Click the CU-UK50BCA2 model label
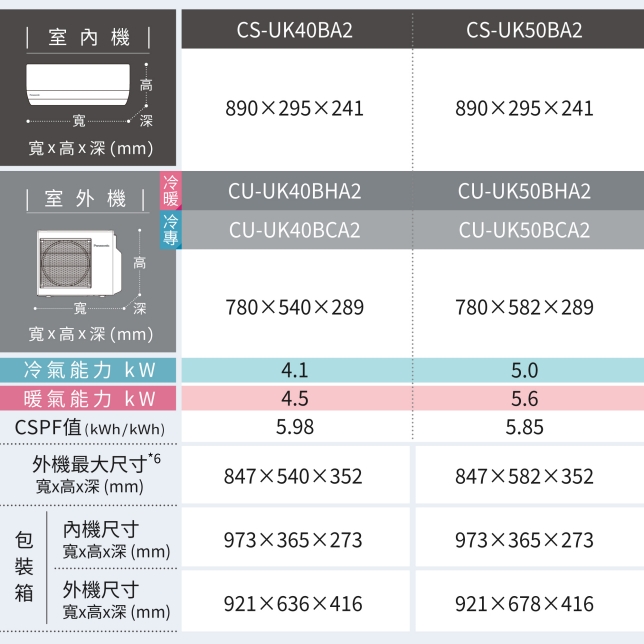The image size is (644, 644). (x=524, y=230)
